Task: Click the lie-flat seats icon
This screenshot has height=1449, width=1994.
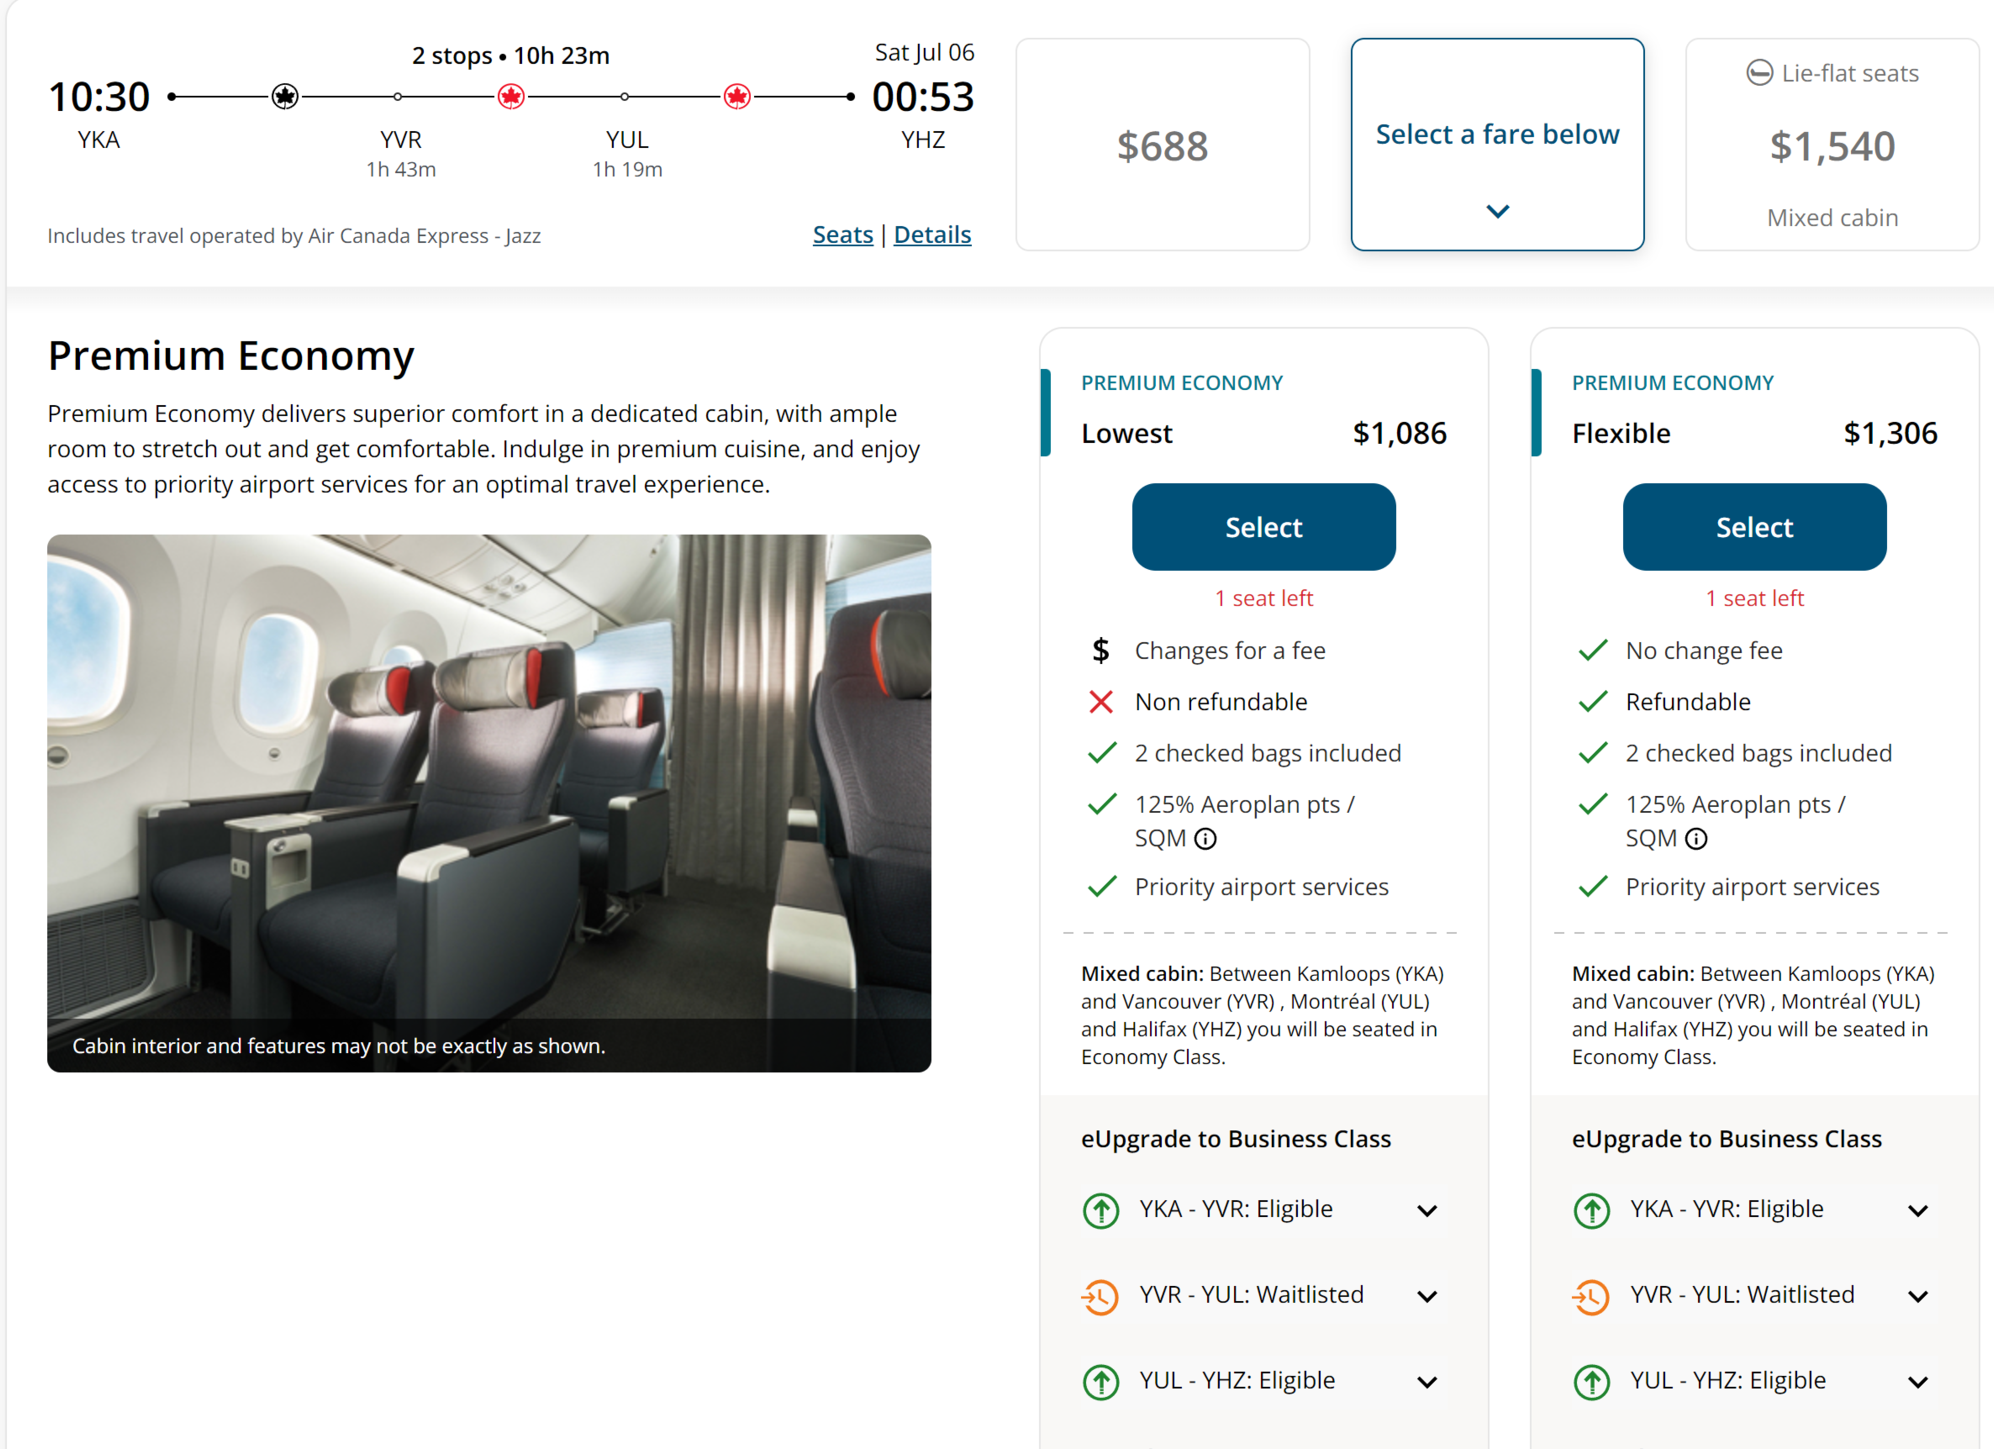Action: coord(1759,73)
